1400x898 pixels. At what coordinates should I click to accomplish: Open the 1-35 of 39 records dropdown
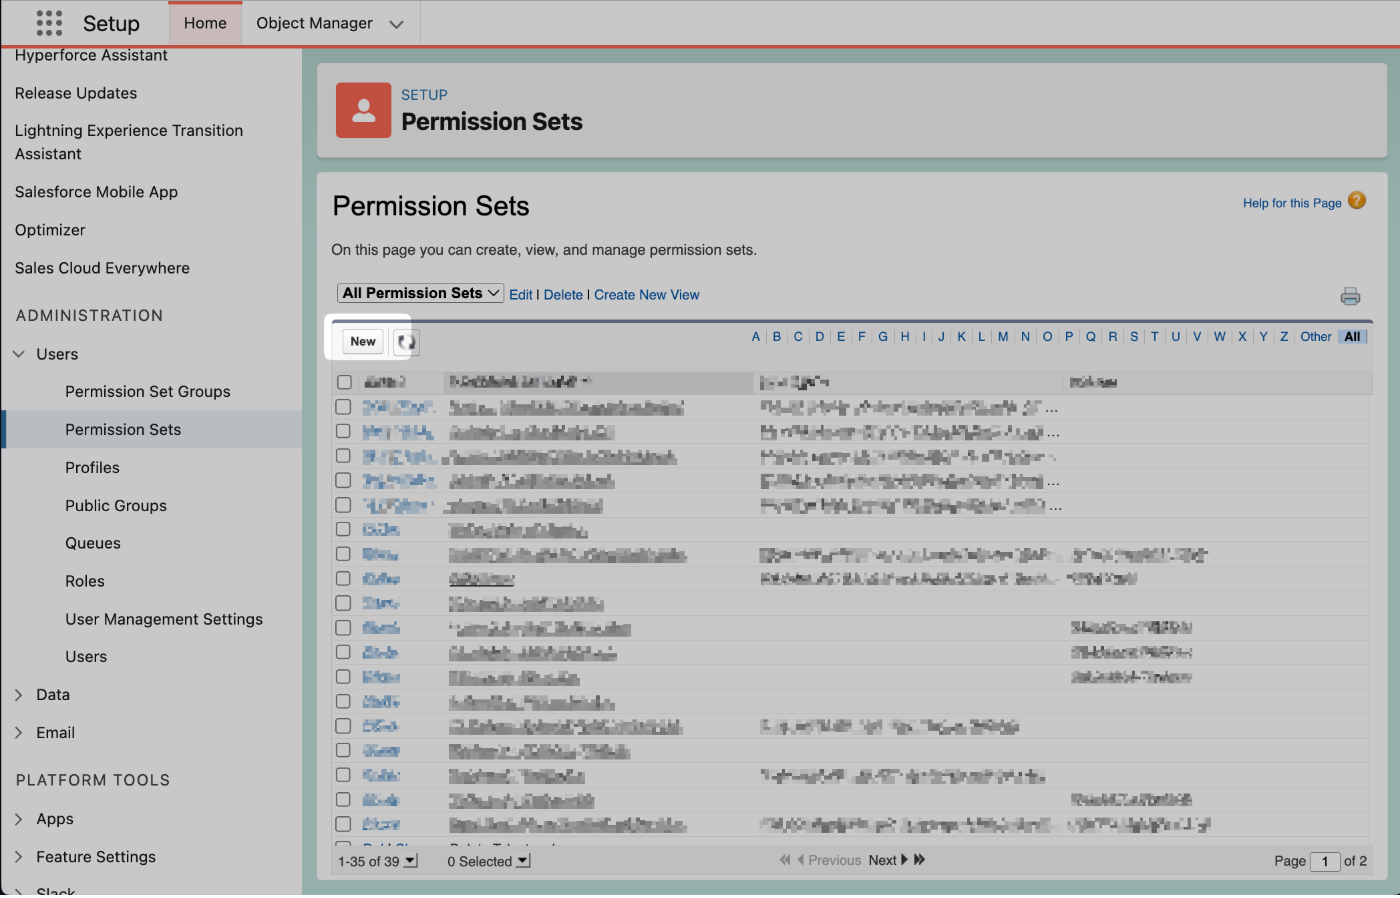click(378, 861)
